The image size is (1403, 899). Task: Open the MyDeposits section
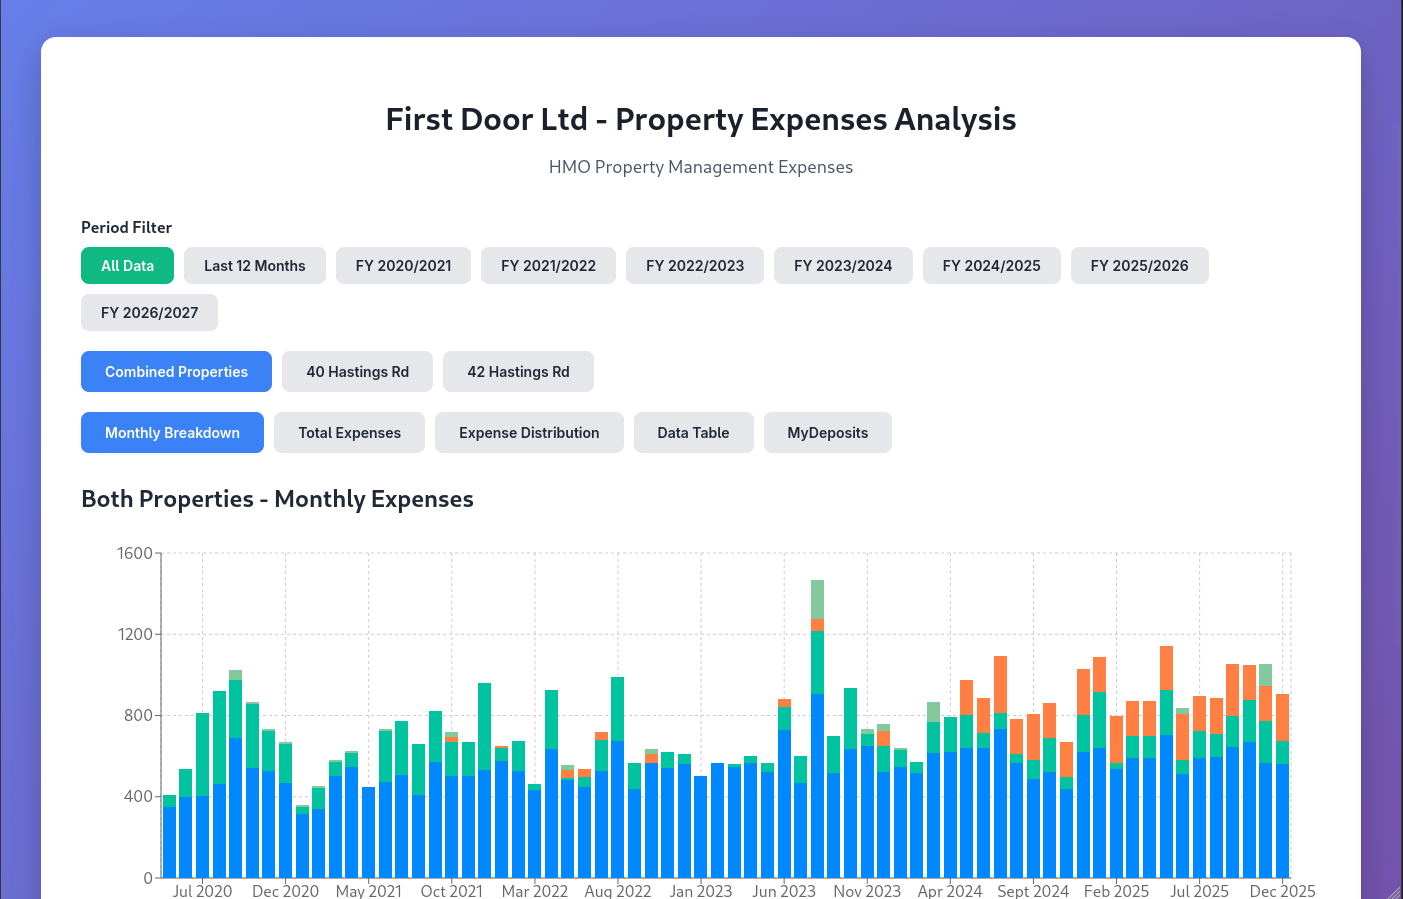(x=827, y=432)
